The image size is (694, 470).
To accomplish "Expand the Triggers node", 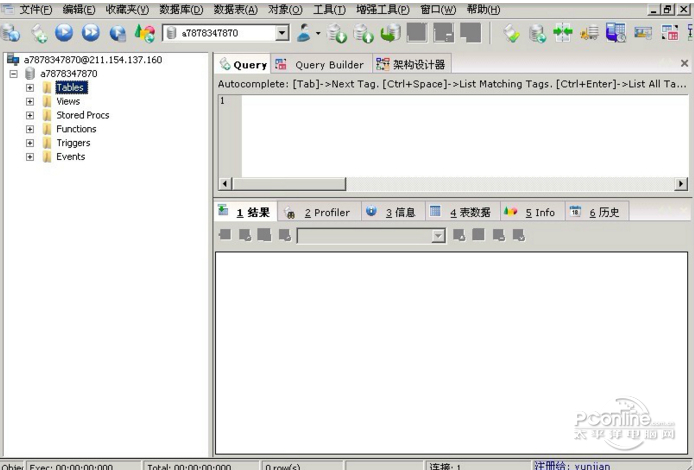I will coord(30,143).
